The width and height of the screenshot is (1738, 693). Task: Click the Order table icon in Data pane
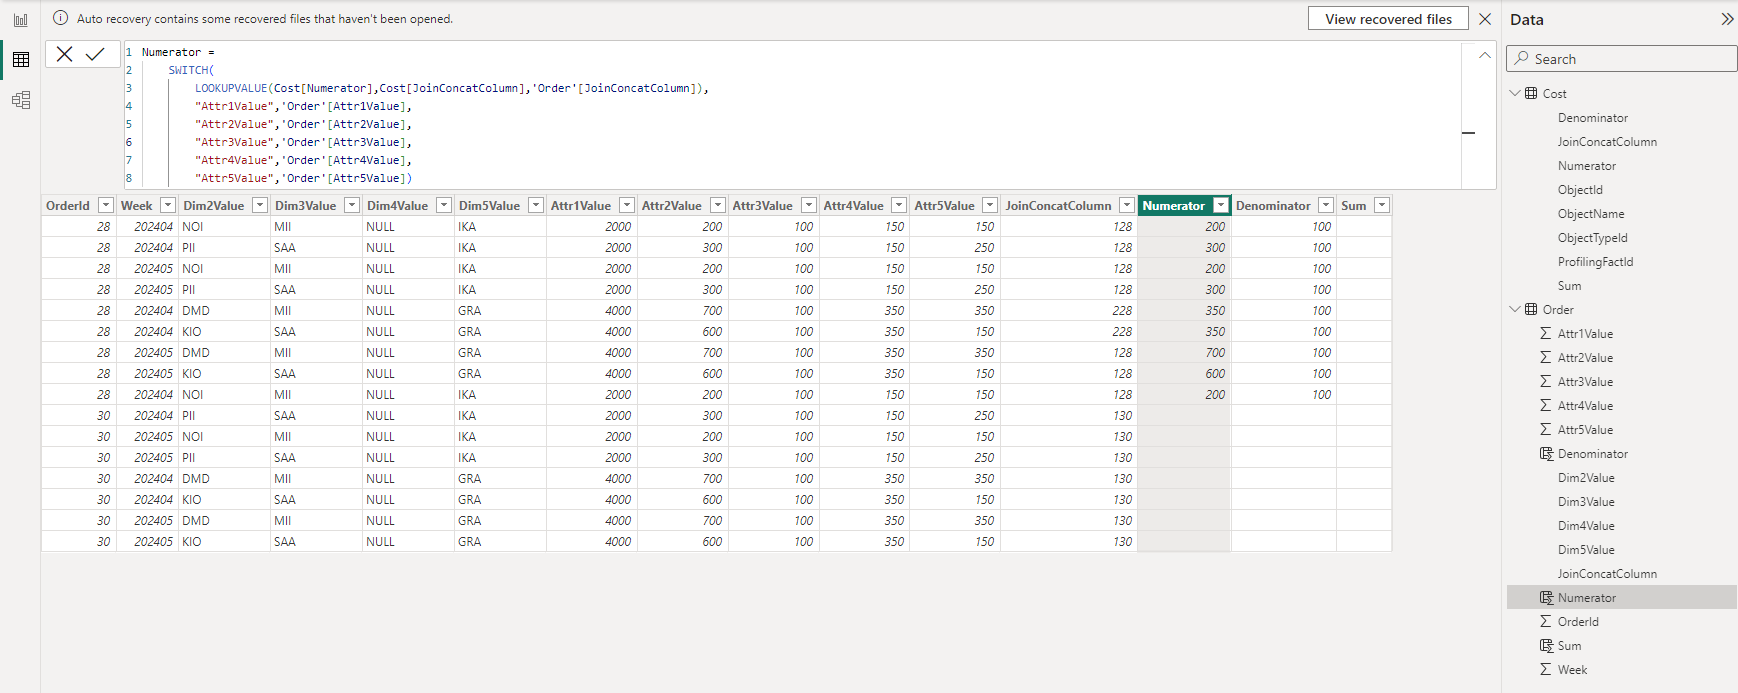1531,309
